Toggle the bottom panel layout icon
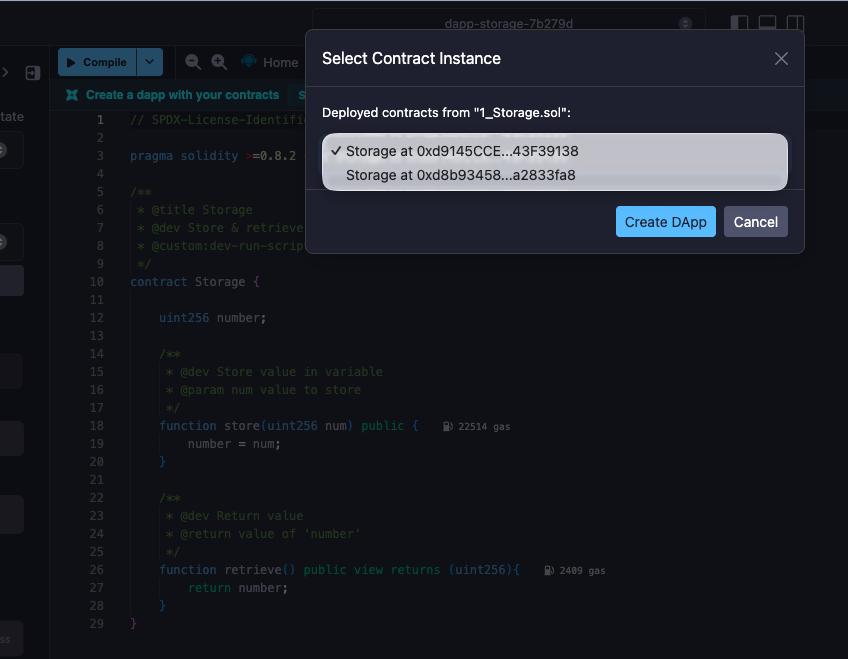 (x=767, y=23)
